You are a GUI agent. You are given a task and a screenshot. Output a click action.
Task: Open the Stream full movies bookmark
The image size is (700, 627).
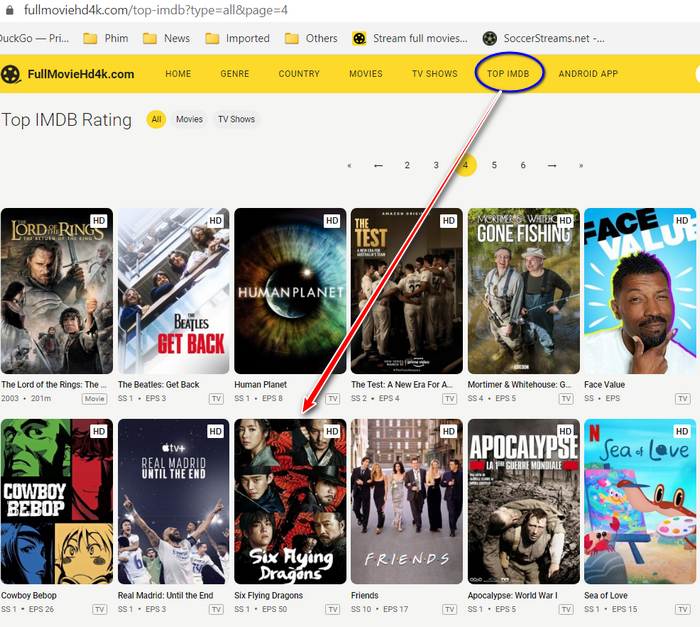pyautogui.click(x=410, y=38)
